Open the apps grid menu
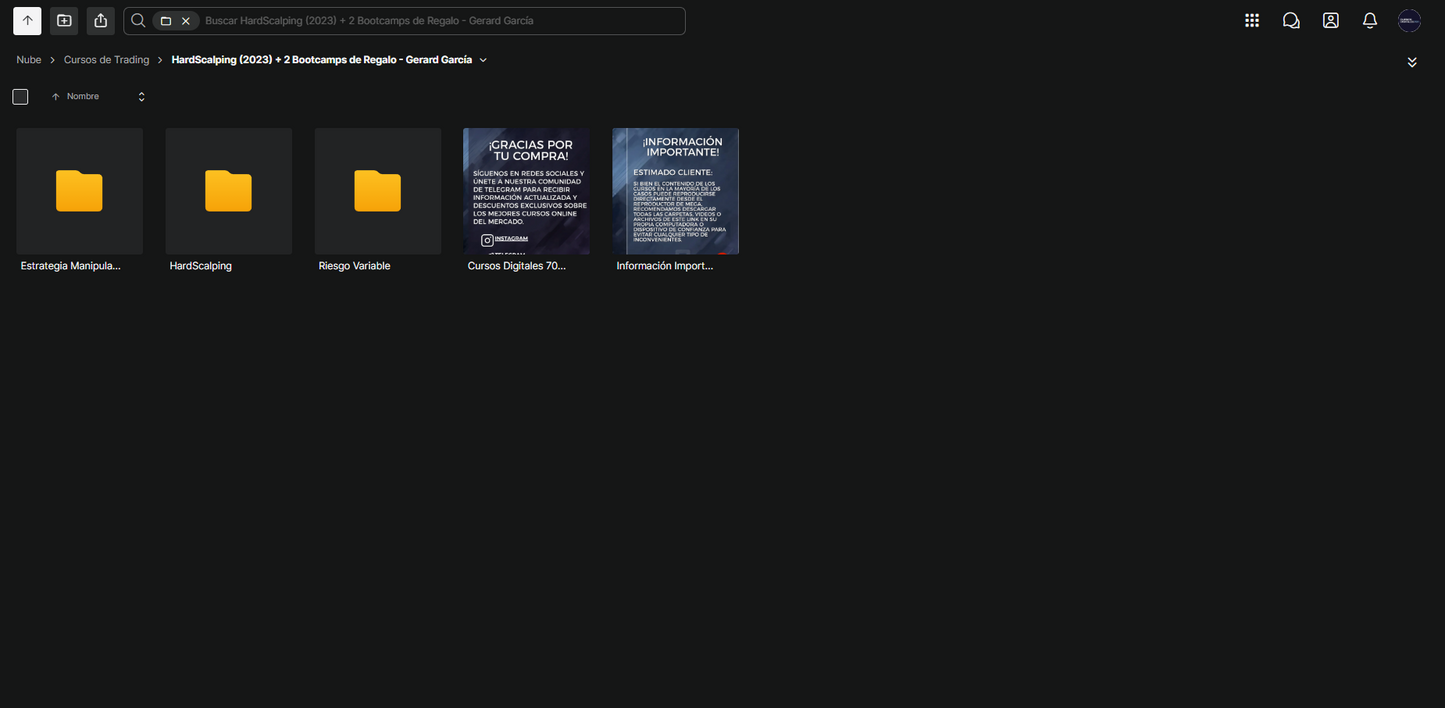Viewport: 1445px width, 708px height. pyautogui.click(x=1252, y=20)
